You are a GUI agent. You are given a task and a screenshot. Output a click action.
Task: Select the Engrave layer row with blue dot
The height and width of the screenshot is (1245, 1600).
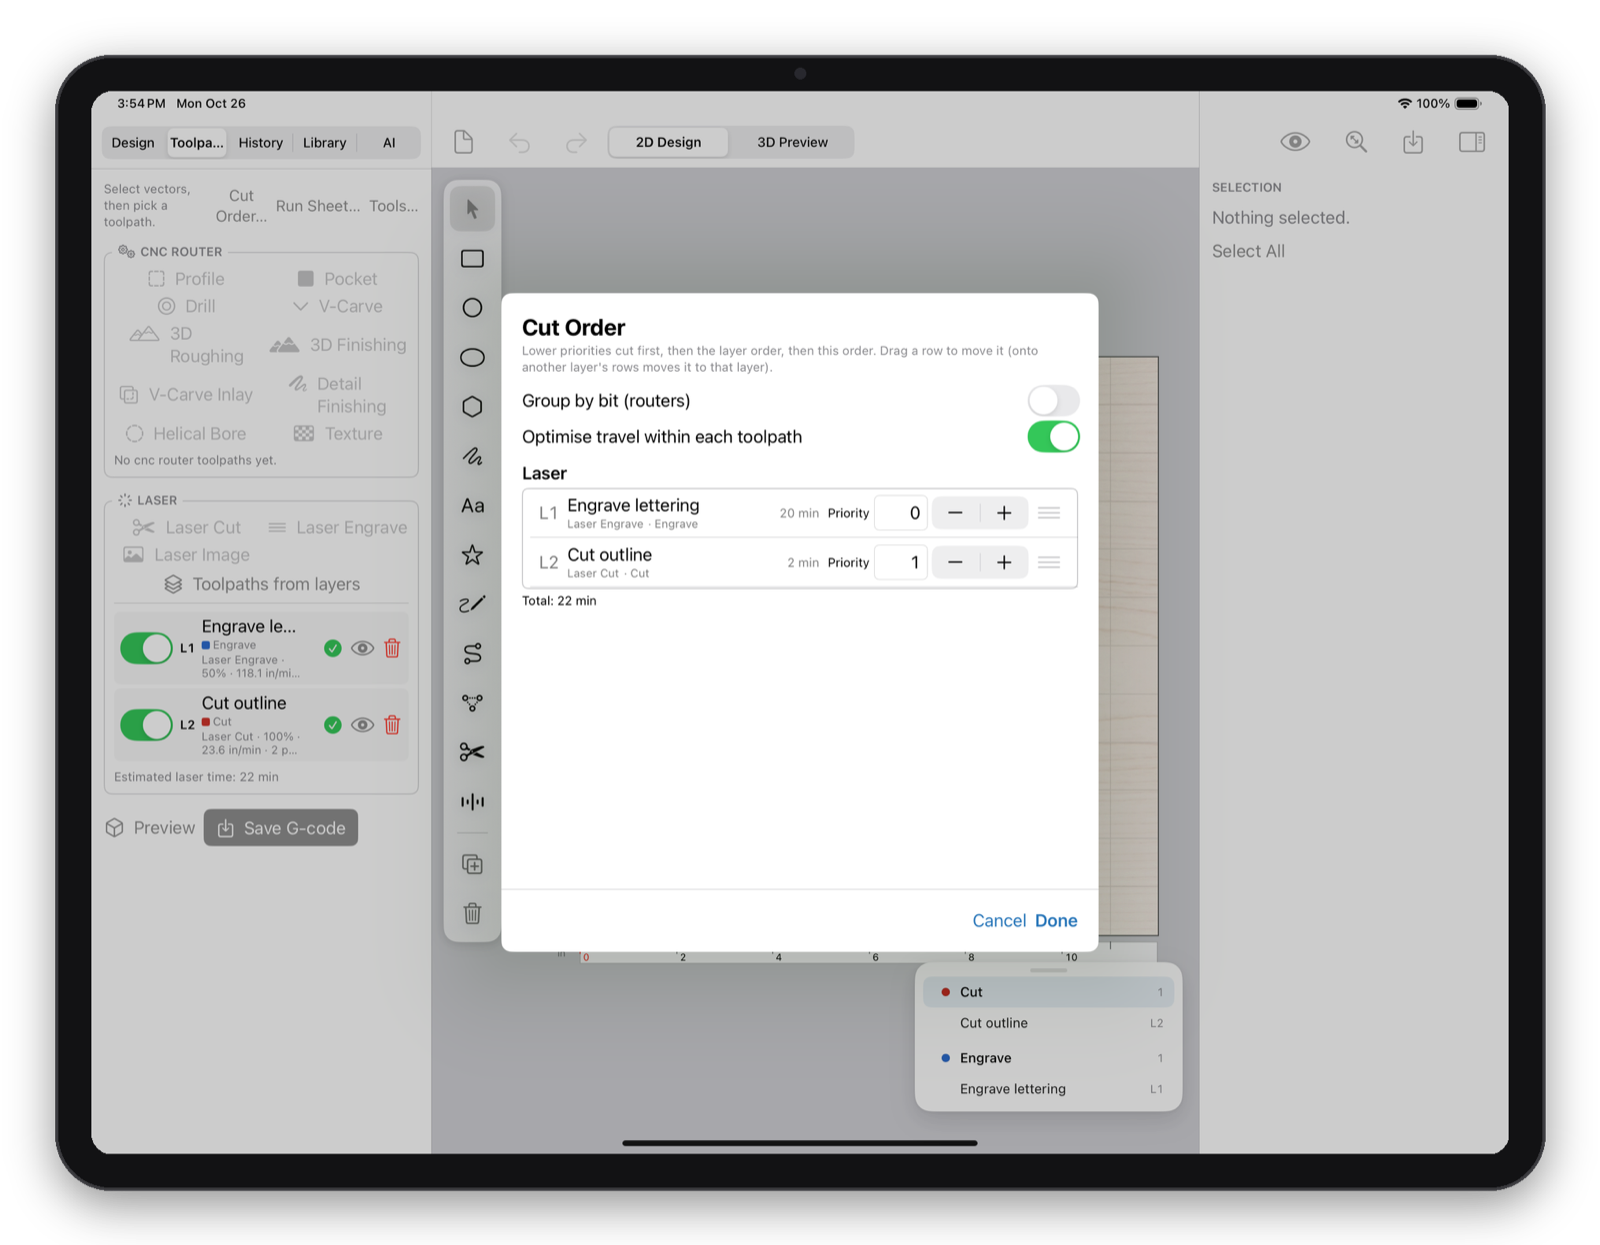(x=1048, y=1058)
